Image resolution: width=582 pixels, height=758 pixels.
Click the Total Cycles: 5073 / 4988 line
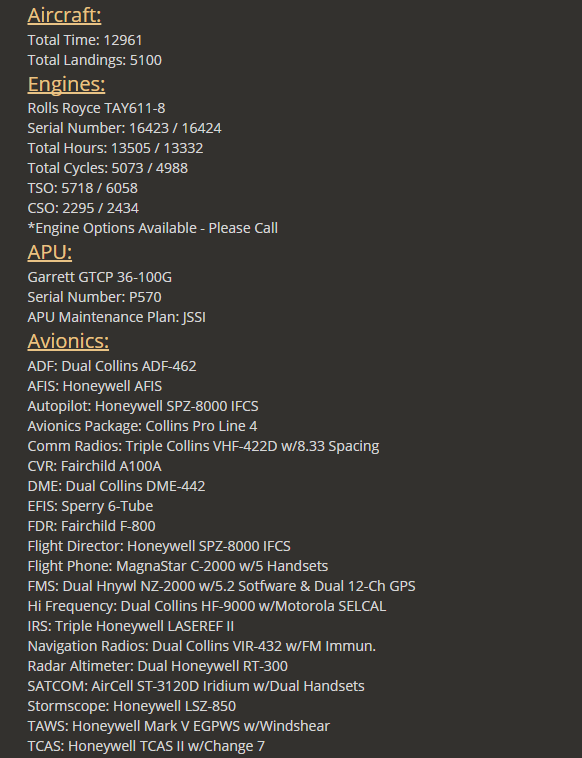click(108, 168)
